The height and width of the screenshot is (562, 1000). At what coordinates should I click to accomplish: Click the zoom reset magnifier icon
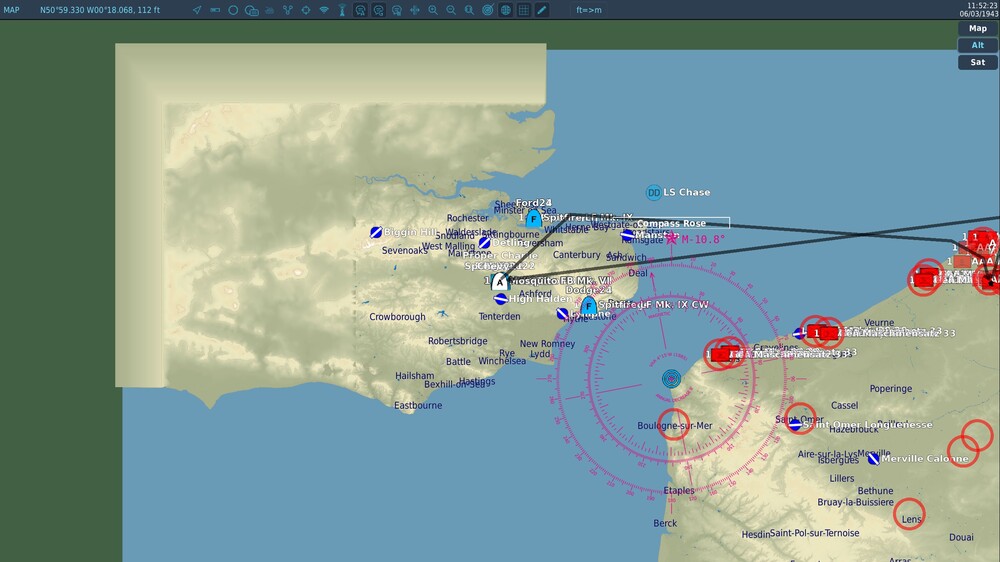(469, 10)
